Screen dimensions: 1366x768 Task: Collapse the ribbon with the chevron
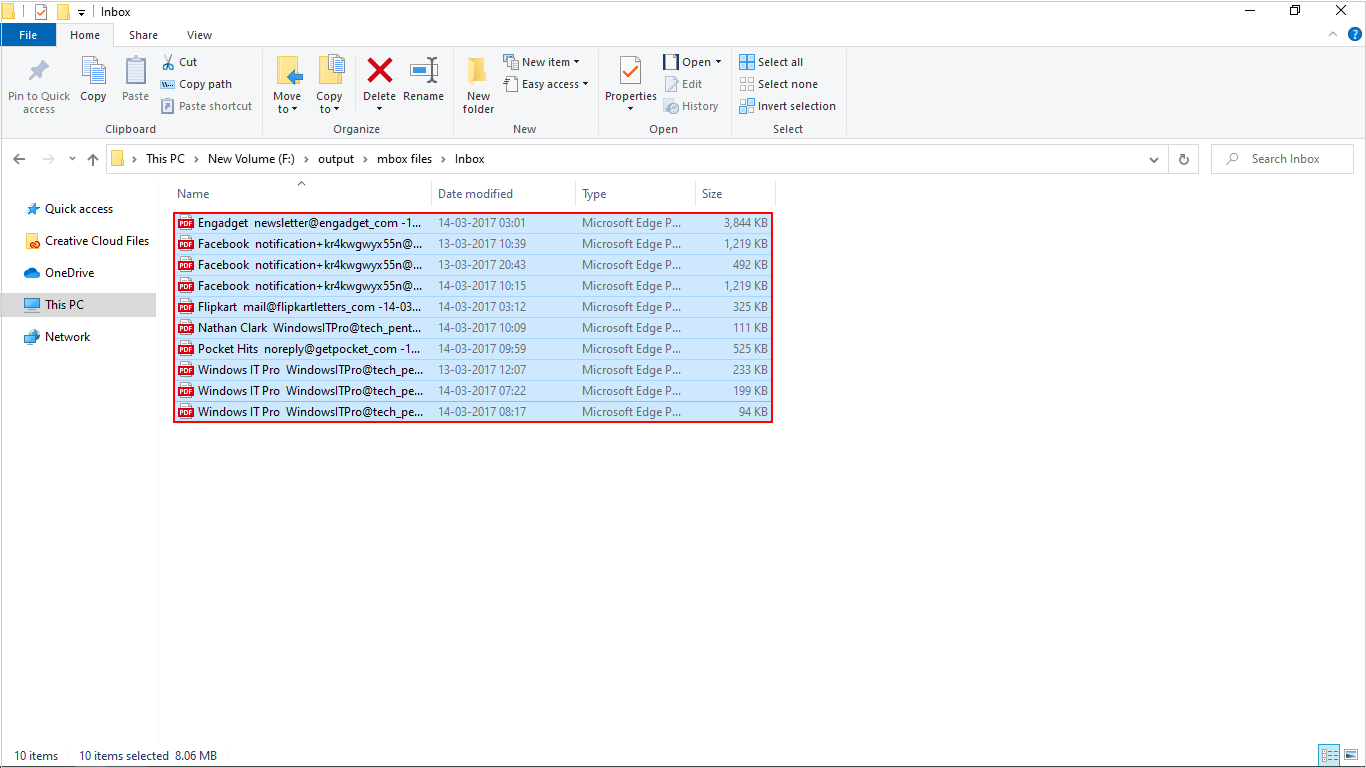coord(1334,34)
